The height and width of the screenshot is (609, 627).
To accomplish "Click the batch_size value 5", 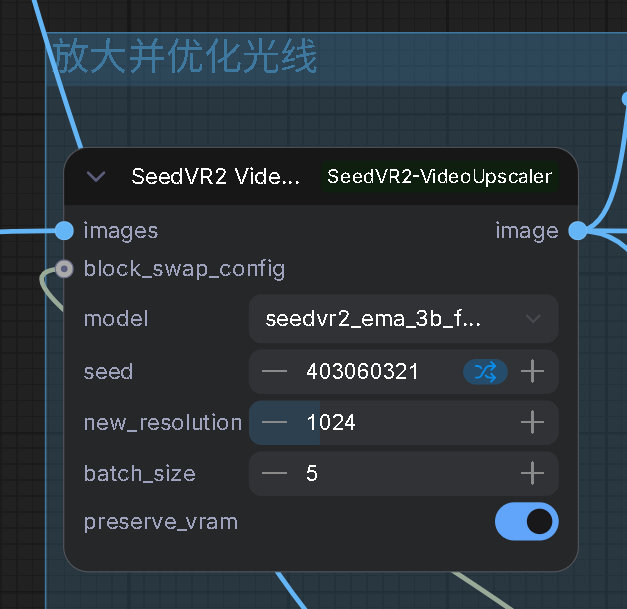I will [312, 473].
